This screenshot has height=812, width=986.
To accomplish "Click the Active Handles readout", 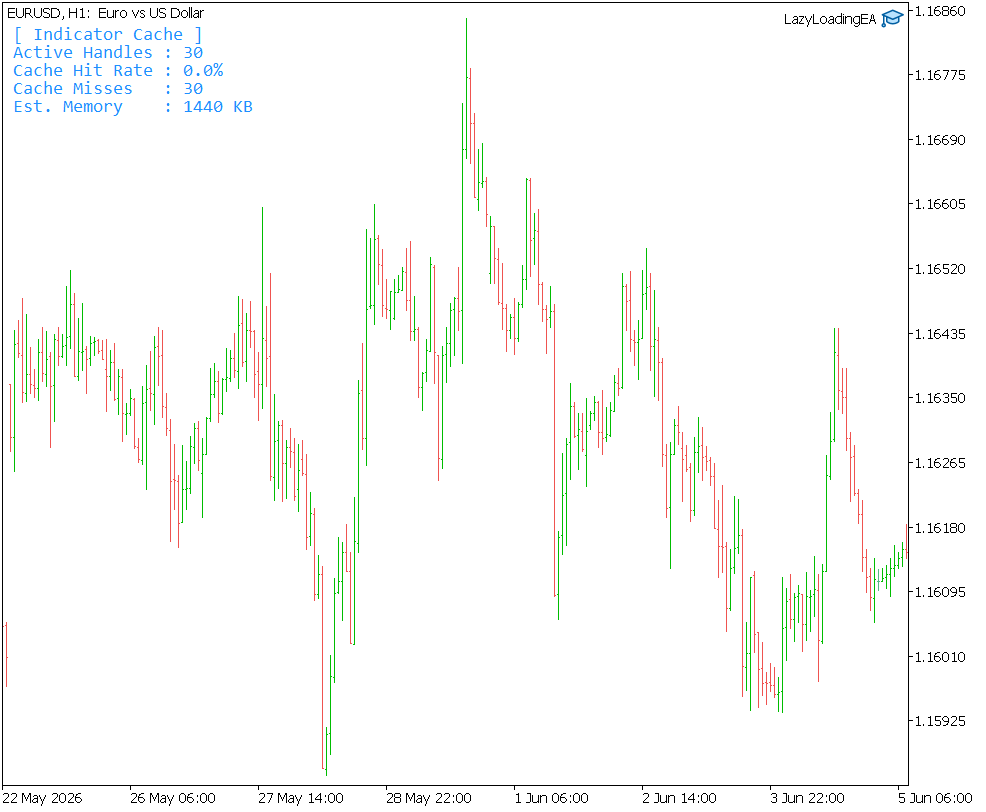I will [108, 53].
